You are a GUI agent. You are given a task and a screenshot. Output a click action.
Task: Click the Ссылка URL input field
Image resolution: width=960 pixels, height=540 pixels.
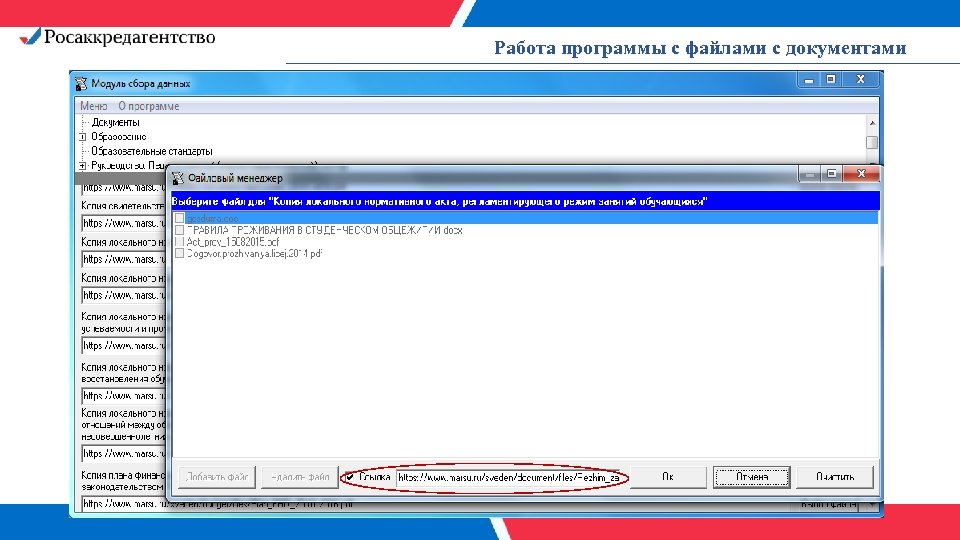[x=509, y=478]
